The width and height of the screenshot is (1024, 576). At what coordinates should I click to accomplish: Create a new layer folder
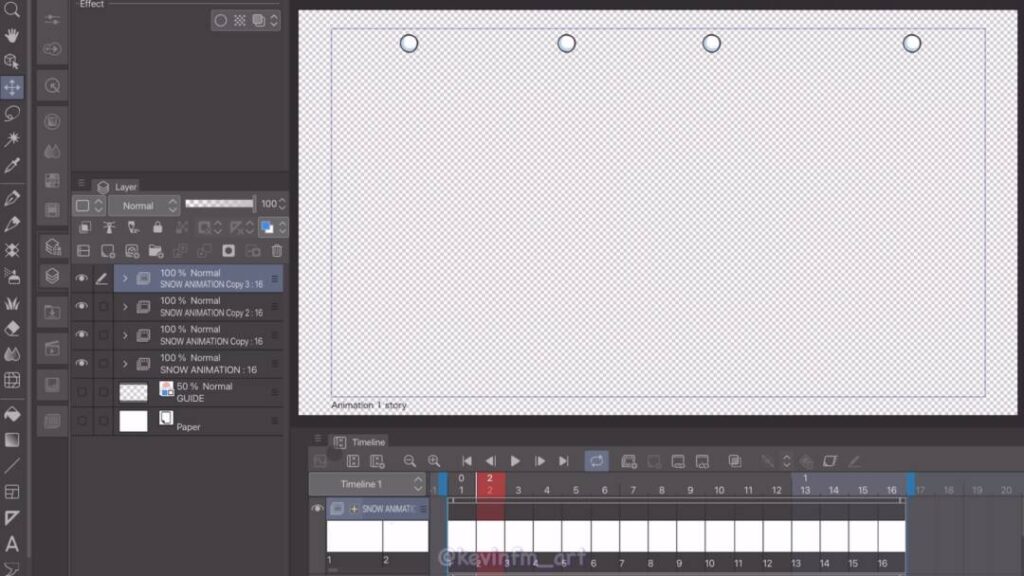155,251
